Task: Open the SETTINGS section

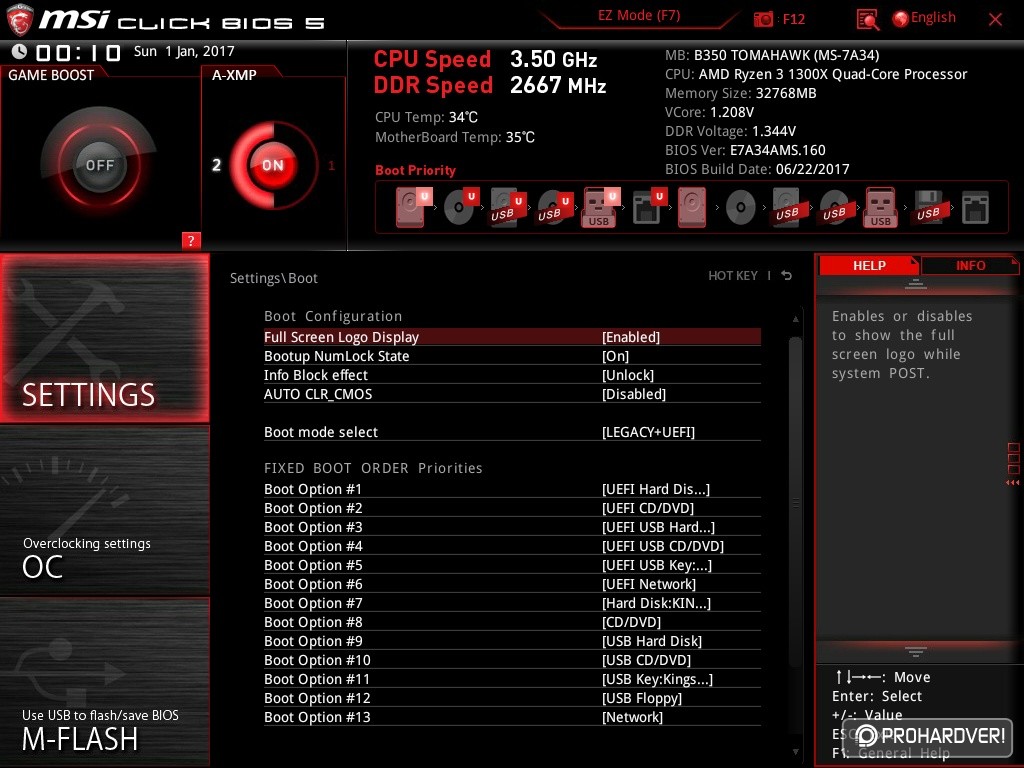Action: pos(104,338)
